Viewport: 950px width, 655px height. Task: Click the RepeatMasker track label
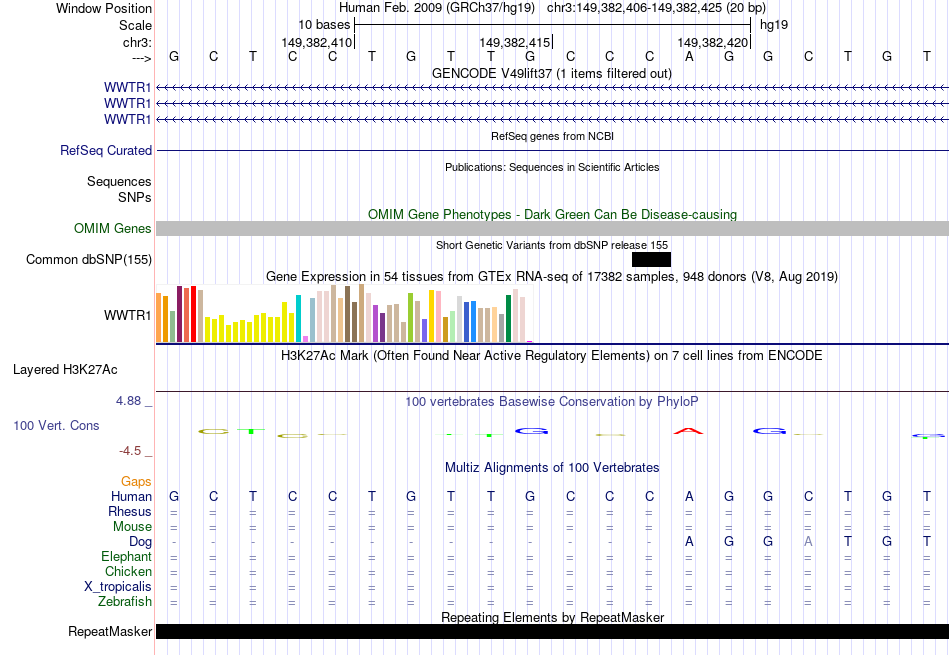(x=110, y=631)
